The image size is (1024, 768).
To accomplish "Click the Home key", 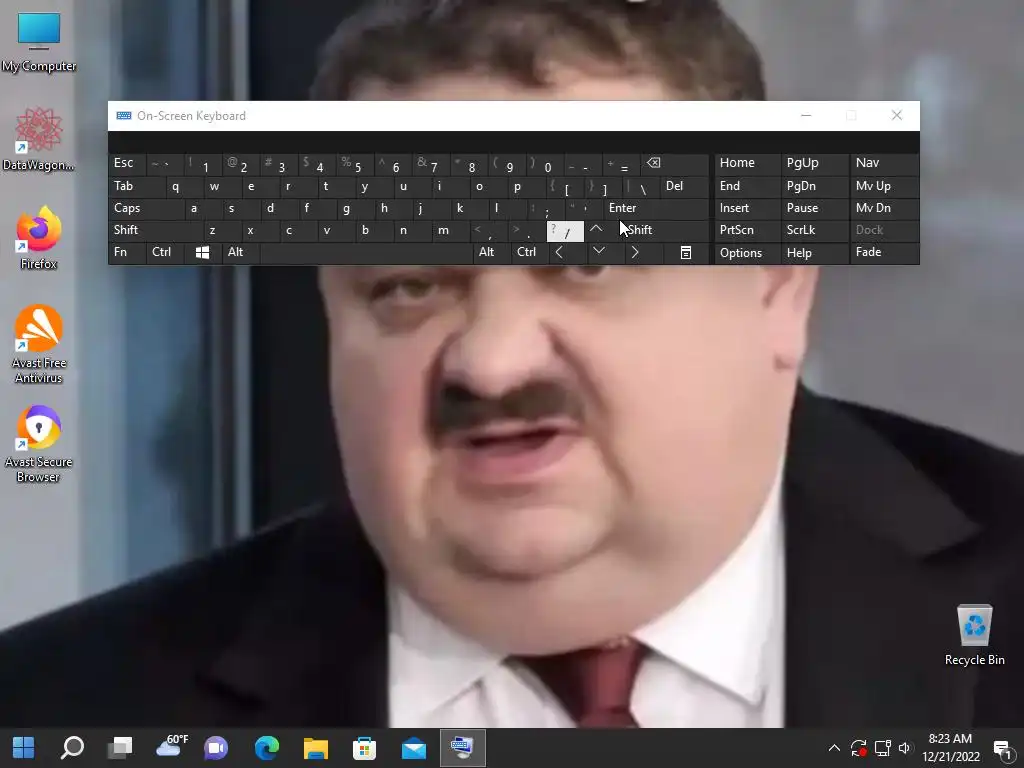I will coord(747,163).
